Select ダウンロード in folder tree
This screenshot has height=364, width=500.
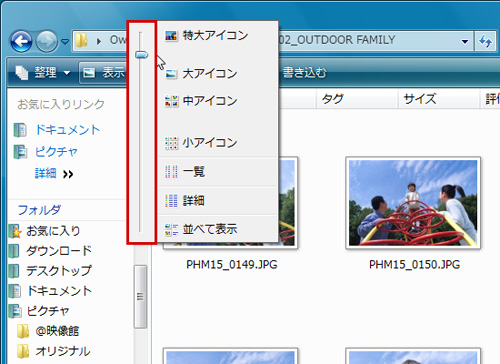click(59, 251)
